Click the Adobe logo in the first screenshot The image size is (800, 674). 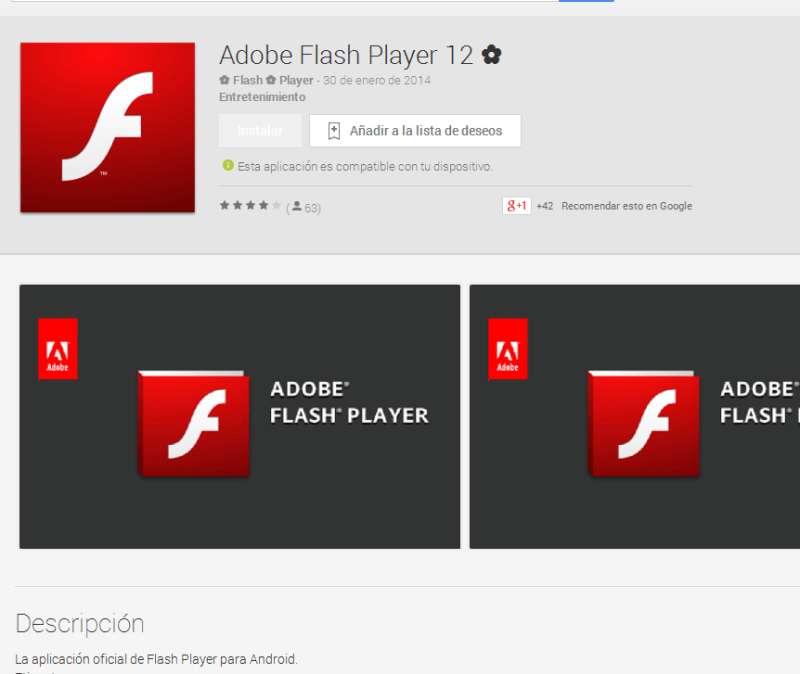click(x=58, y=349)
